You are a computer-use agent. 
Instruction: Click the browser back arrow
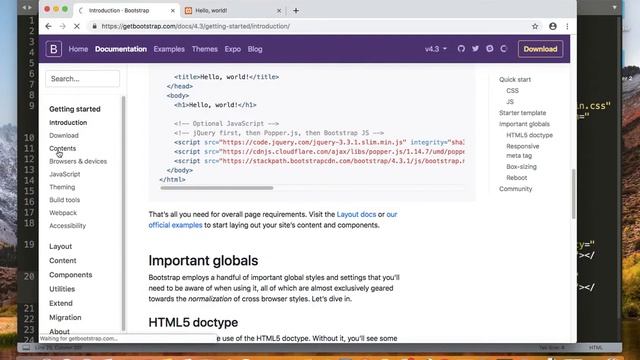pos(49,26)
